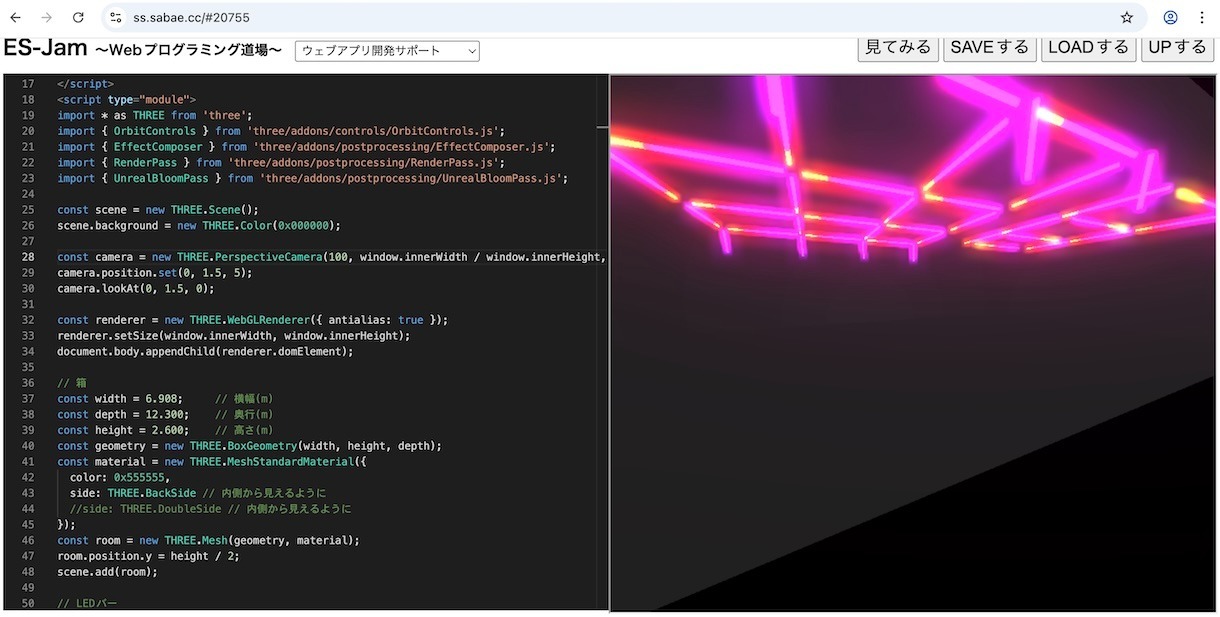The width and height of the screenshot is (1220, 617).
Task: Click line number 17 in gutter
Action: click(x=27, y=83)
